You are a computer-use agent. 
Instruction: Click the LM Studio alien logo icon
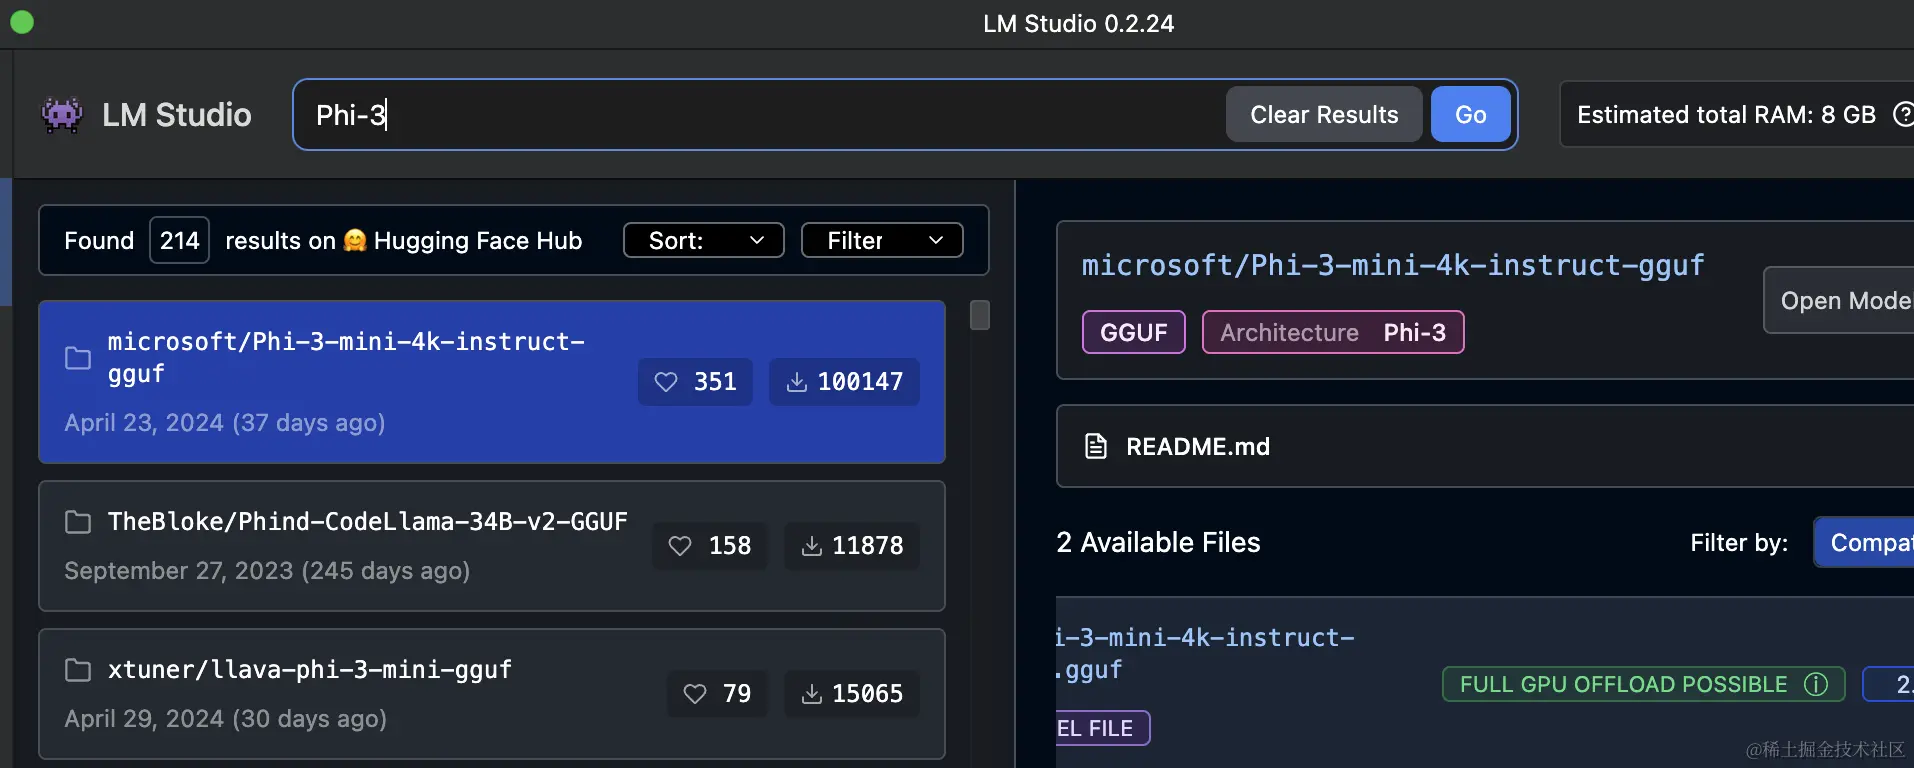[62, 115]
